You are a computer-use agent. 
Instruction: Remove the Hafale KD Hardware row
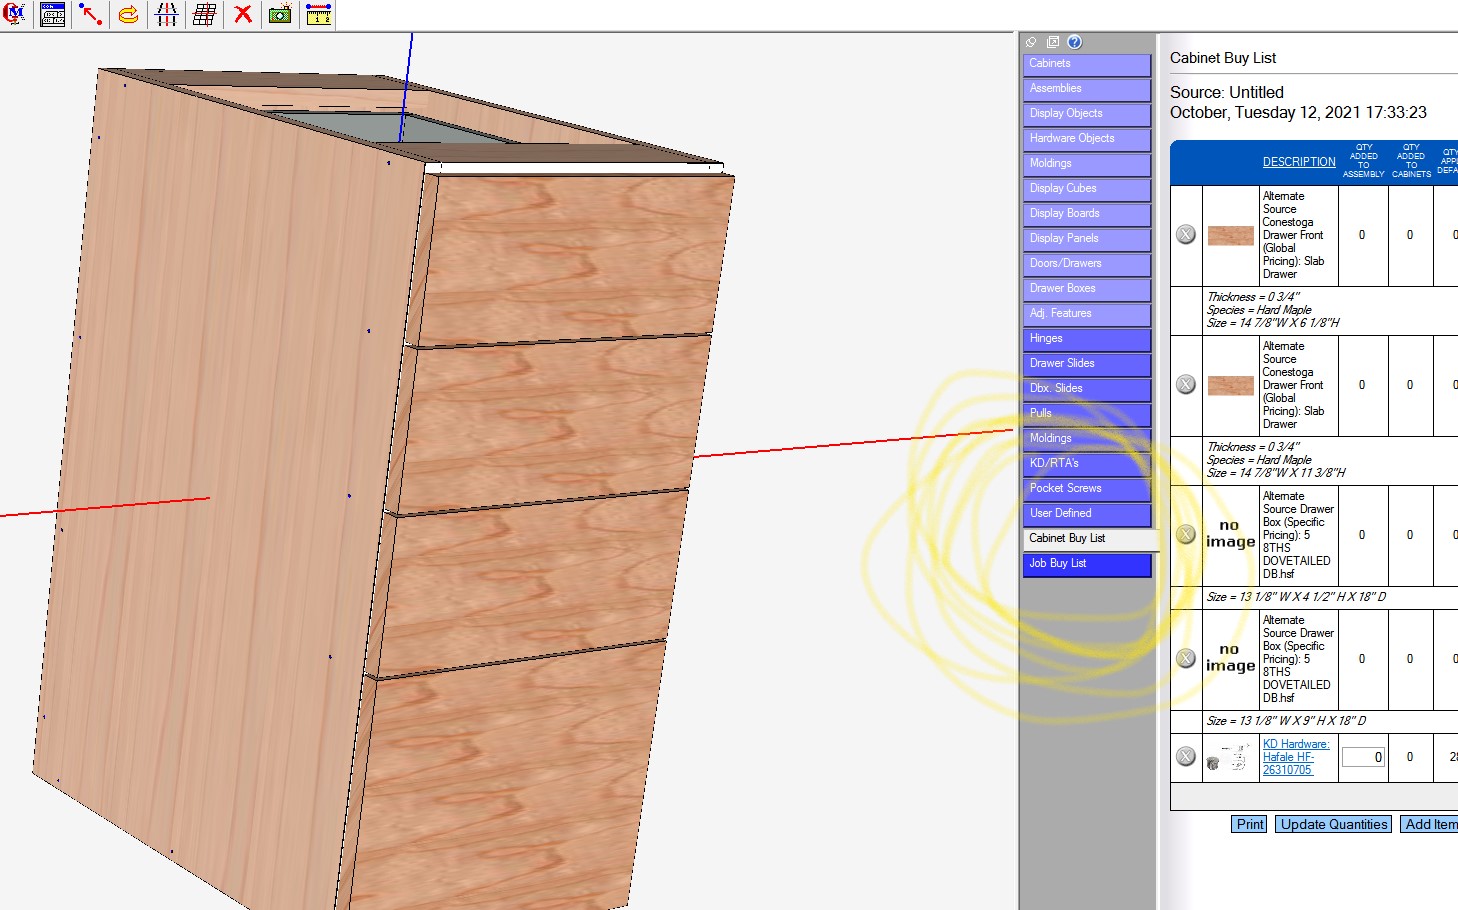(1186, 757)
